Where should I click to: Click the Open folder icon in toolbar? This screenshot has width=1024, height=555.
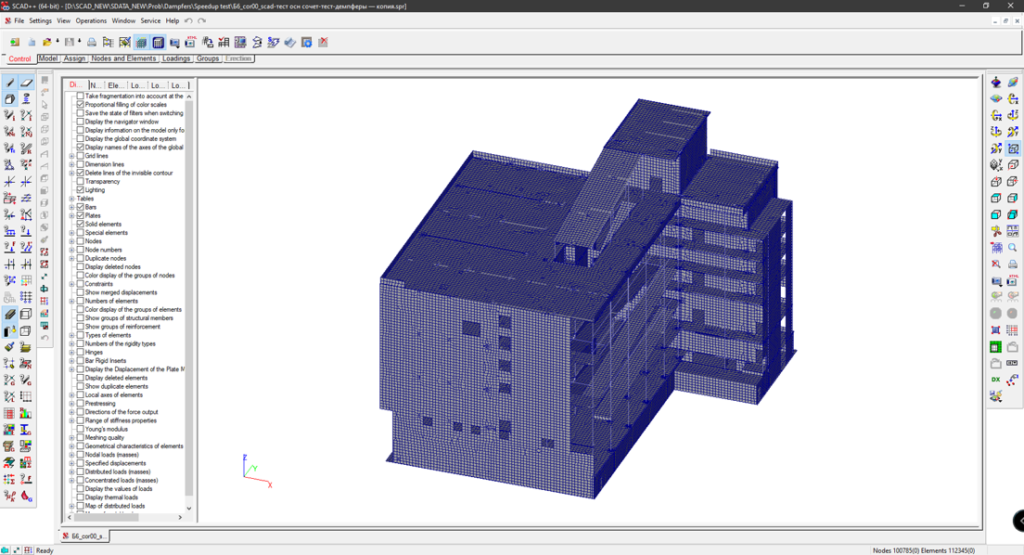(47, 42)
